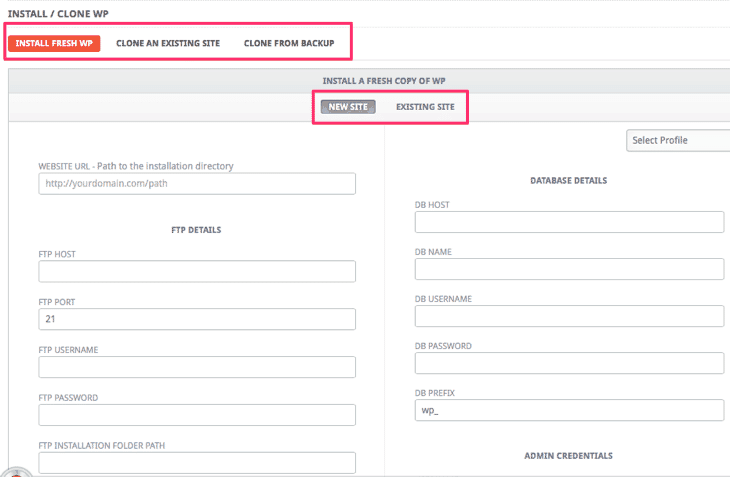Image resolution: width=730 pixels, height=477 pixels.
Task: Choose the New Site option
Action: coord(348,107)
